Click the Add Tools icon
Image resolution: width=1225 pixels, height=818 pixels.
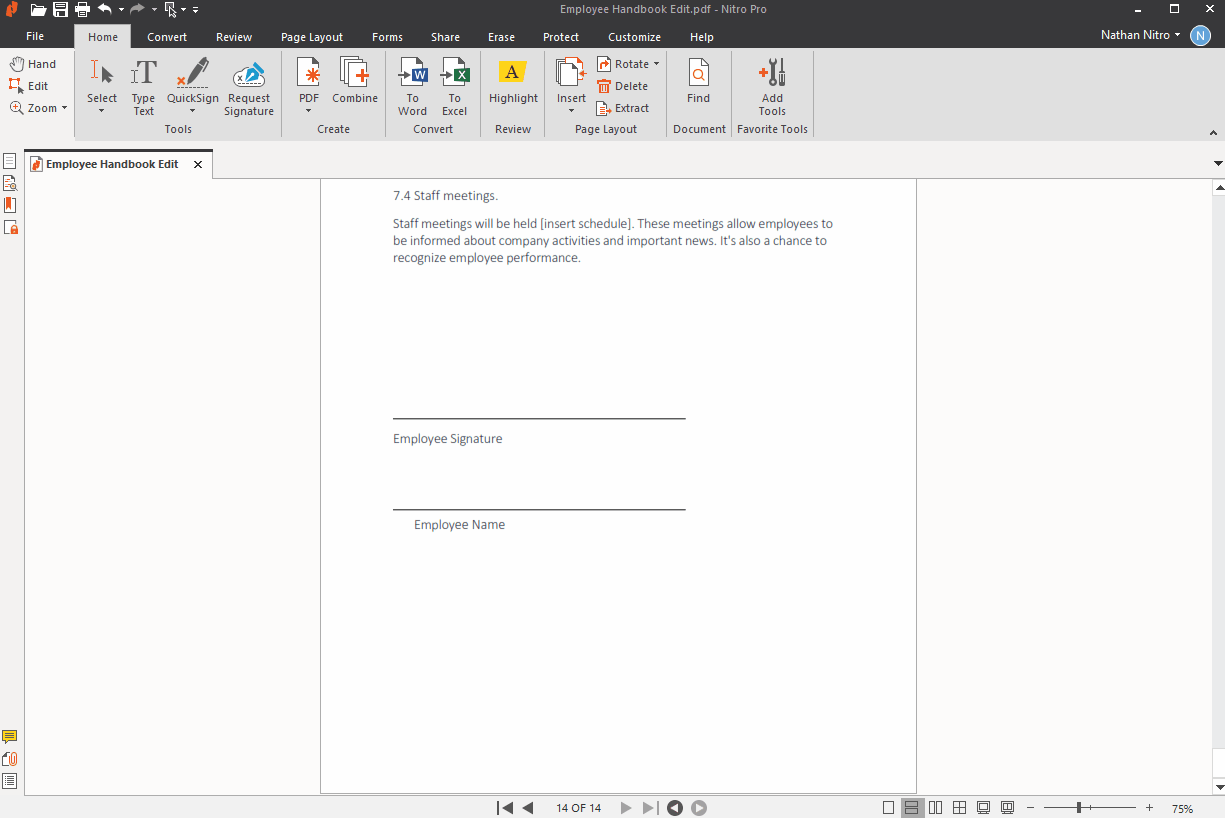click(x=772, y=86)
